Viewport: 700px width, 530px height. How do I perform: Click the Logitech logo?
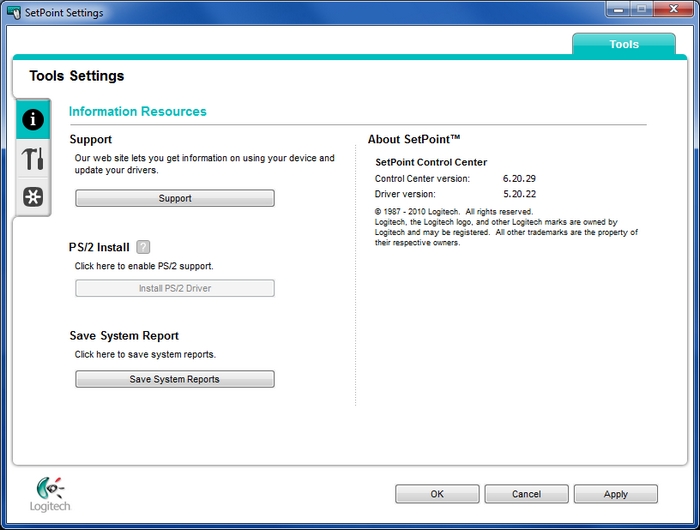pyautogui.click(x=50, y=494)
